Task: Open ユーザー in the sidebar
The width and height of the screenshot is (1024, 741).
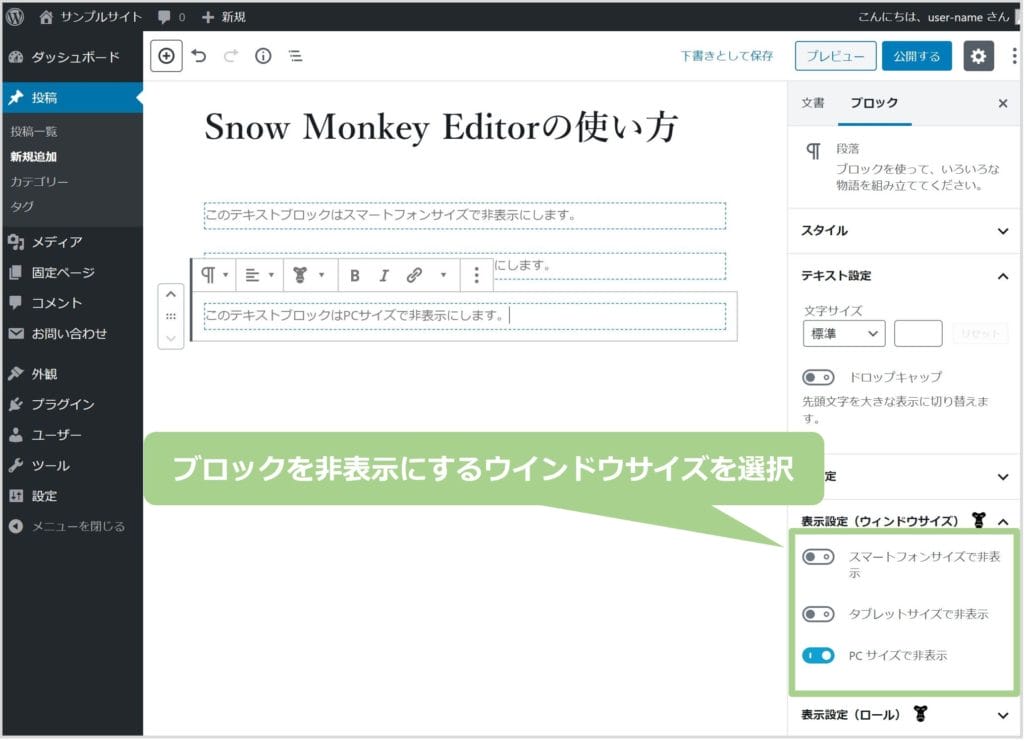Action: click(x=72, y=435)
